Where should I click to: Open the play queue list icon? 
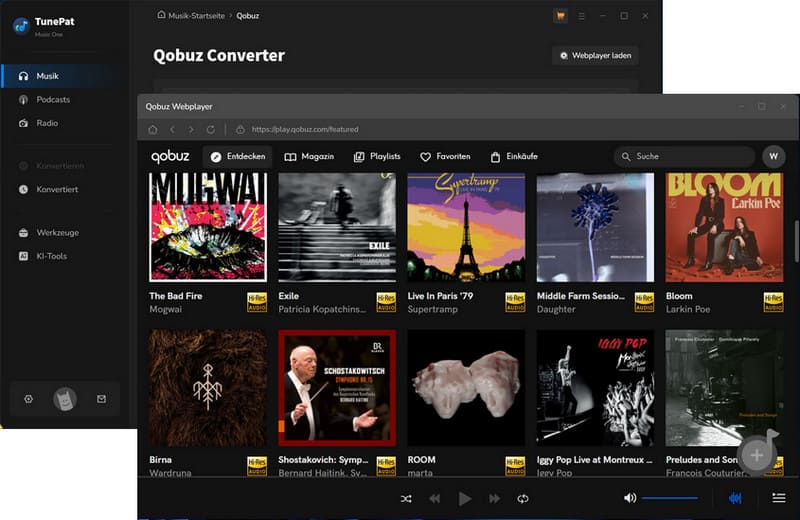click(779, 498)
